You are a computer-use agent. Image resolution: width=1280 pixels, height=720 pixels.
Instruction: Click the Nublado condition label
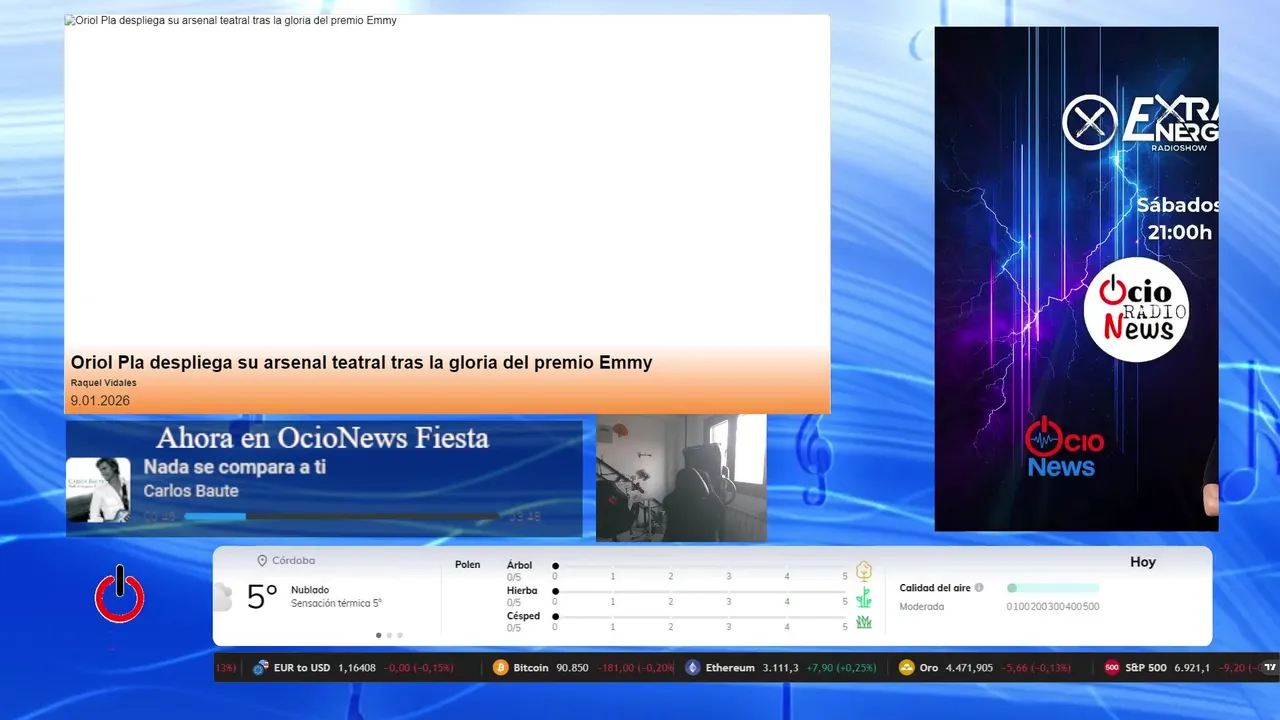[x=310, y=590]
